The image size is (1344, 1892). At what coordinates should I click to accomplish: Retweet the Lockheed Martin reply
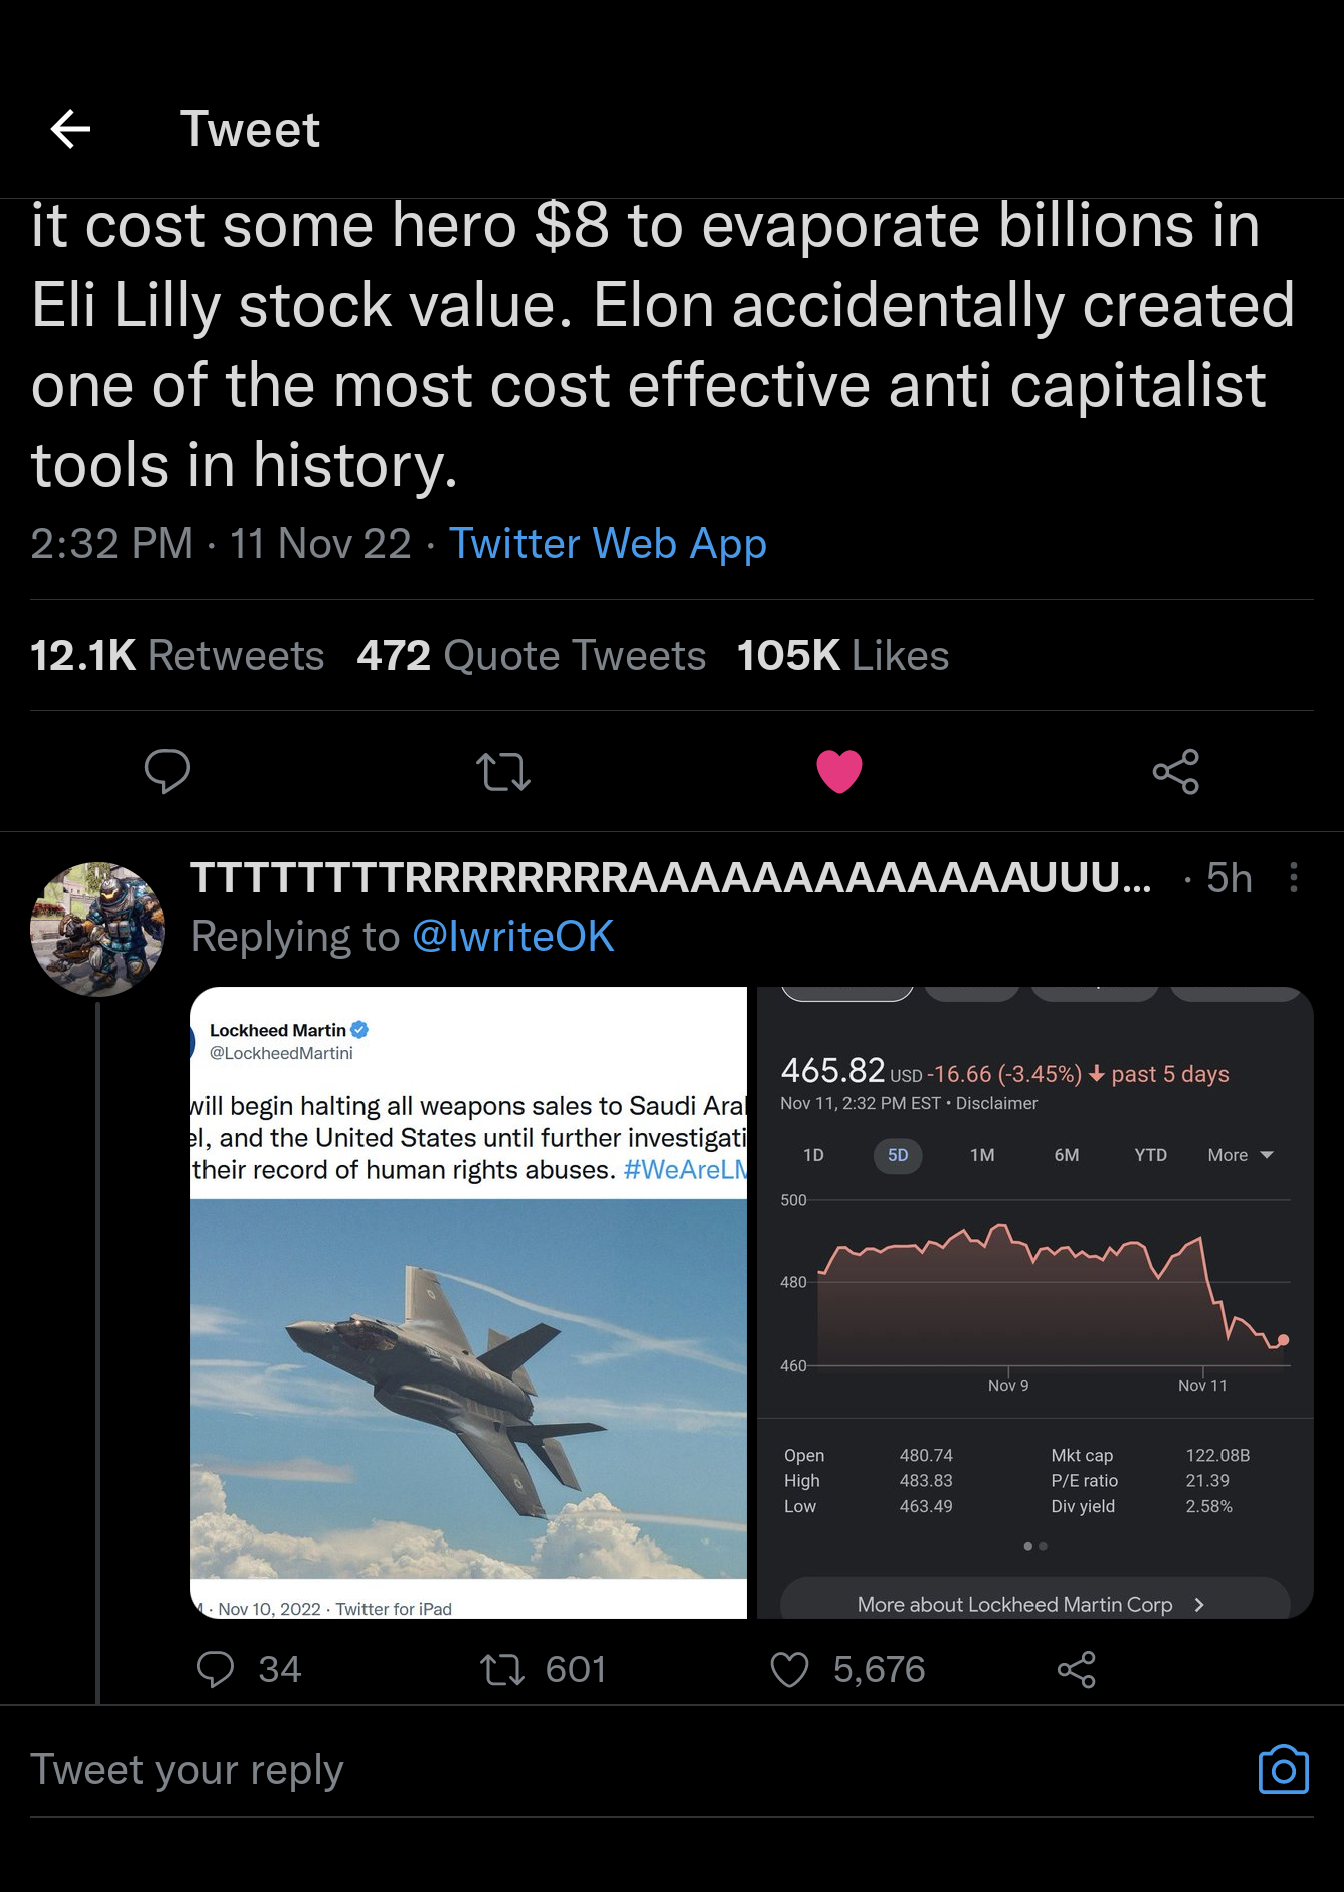[x=503, y=1669]
